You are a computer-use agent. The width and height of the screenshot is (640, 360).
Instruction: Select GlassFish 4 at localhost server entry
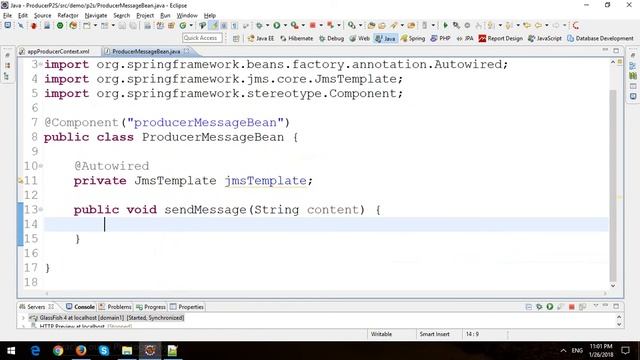click(x=107, y=318)
